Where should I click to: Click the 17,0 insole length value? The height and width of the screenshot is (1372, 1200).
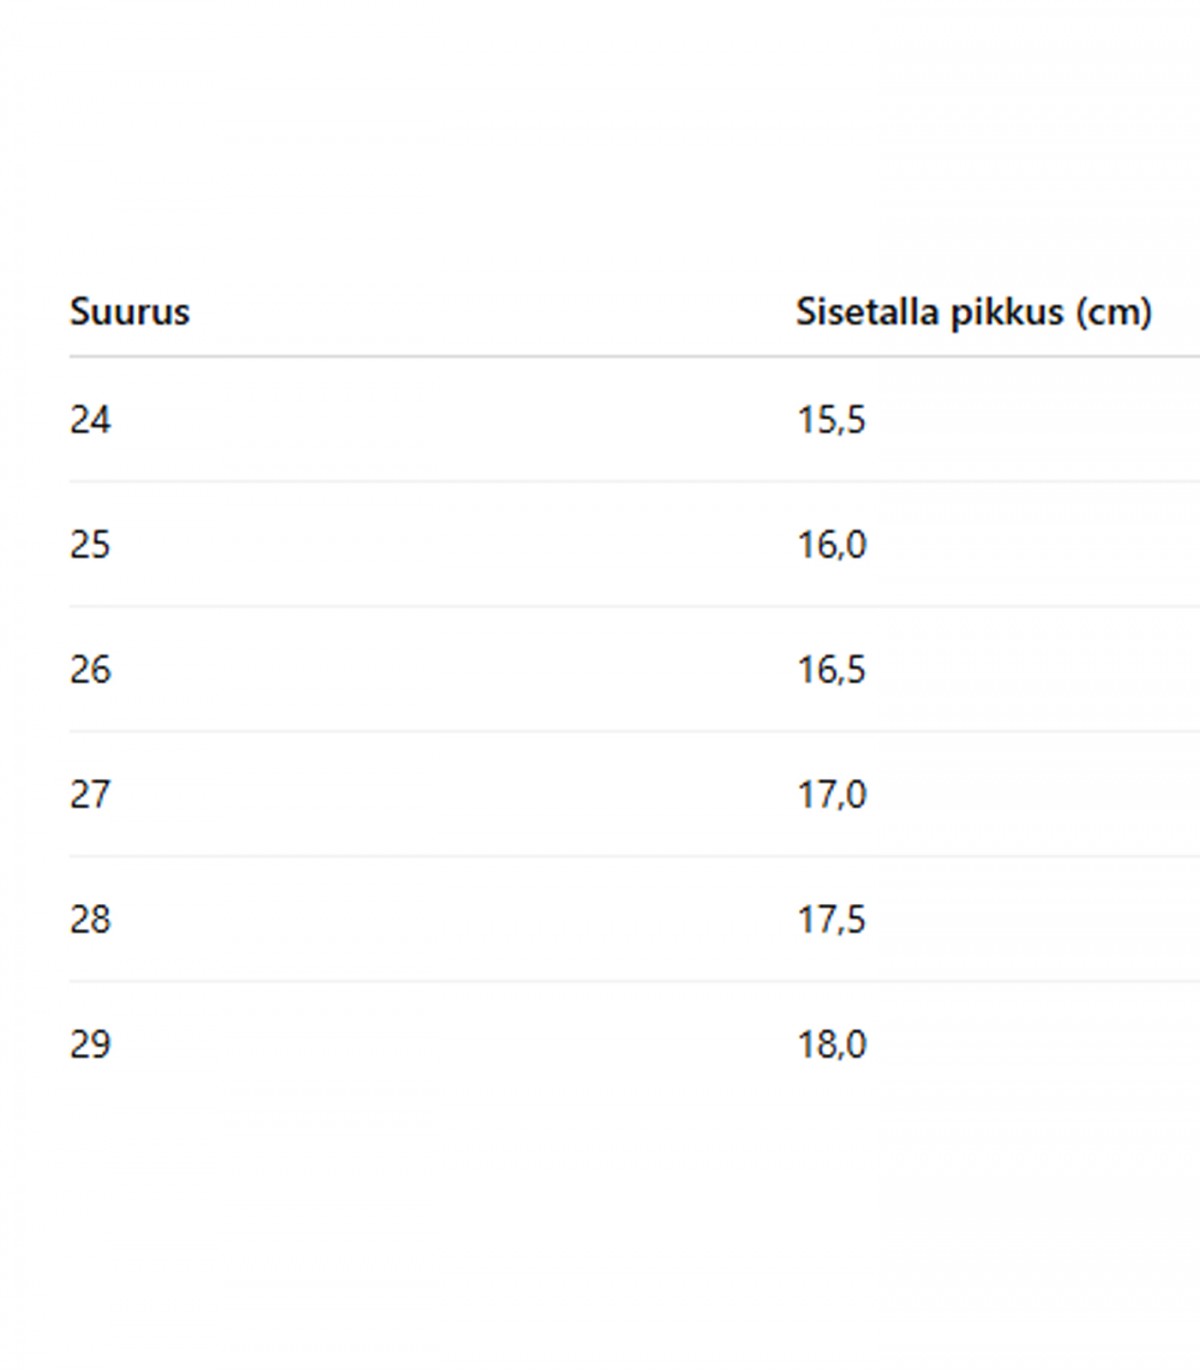831,795
